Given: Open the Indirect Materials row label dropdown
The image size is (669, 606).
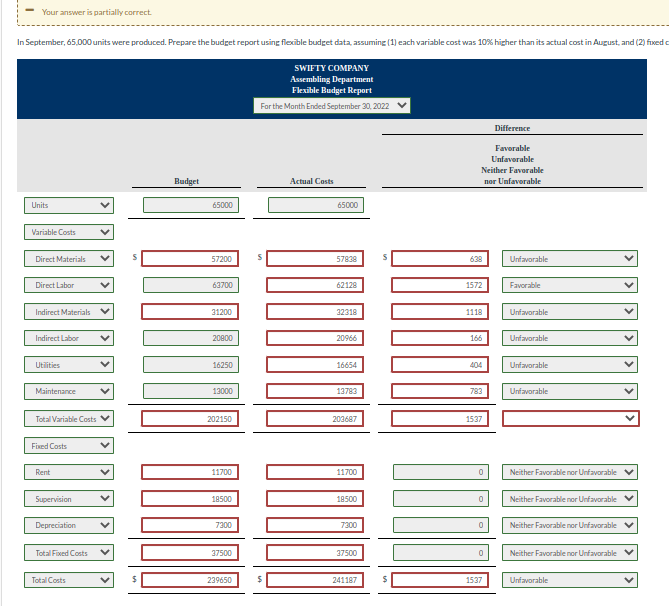Looking at the screenshot, I should coord(69,312).
